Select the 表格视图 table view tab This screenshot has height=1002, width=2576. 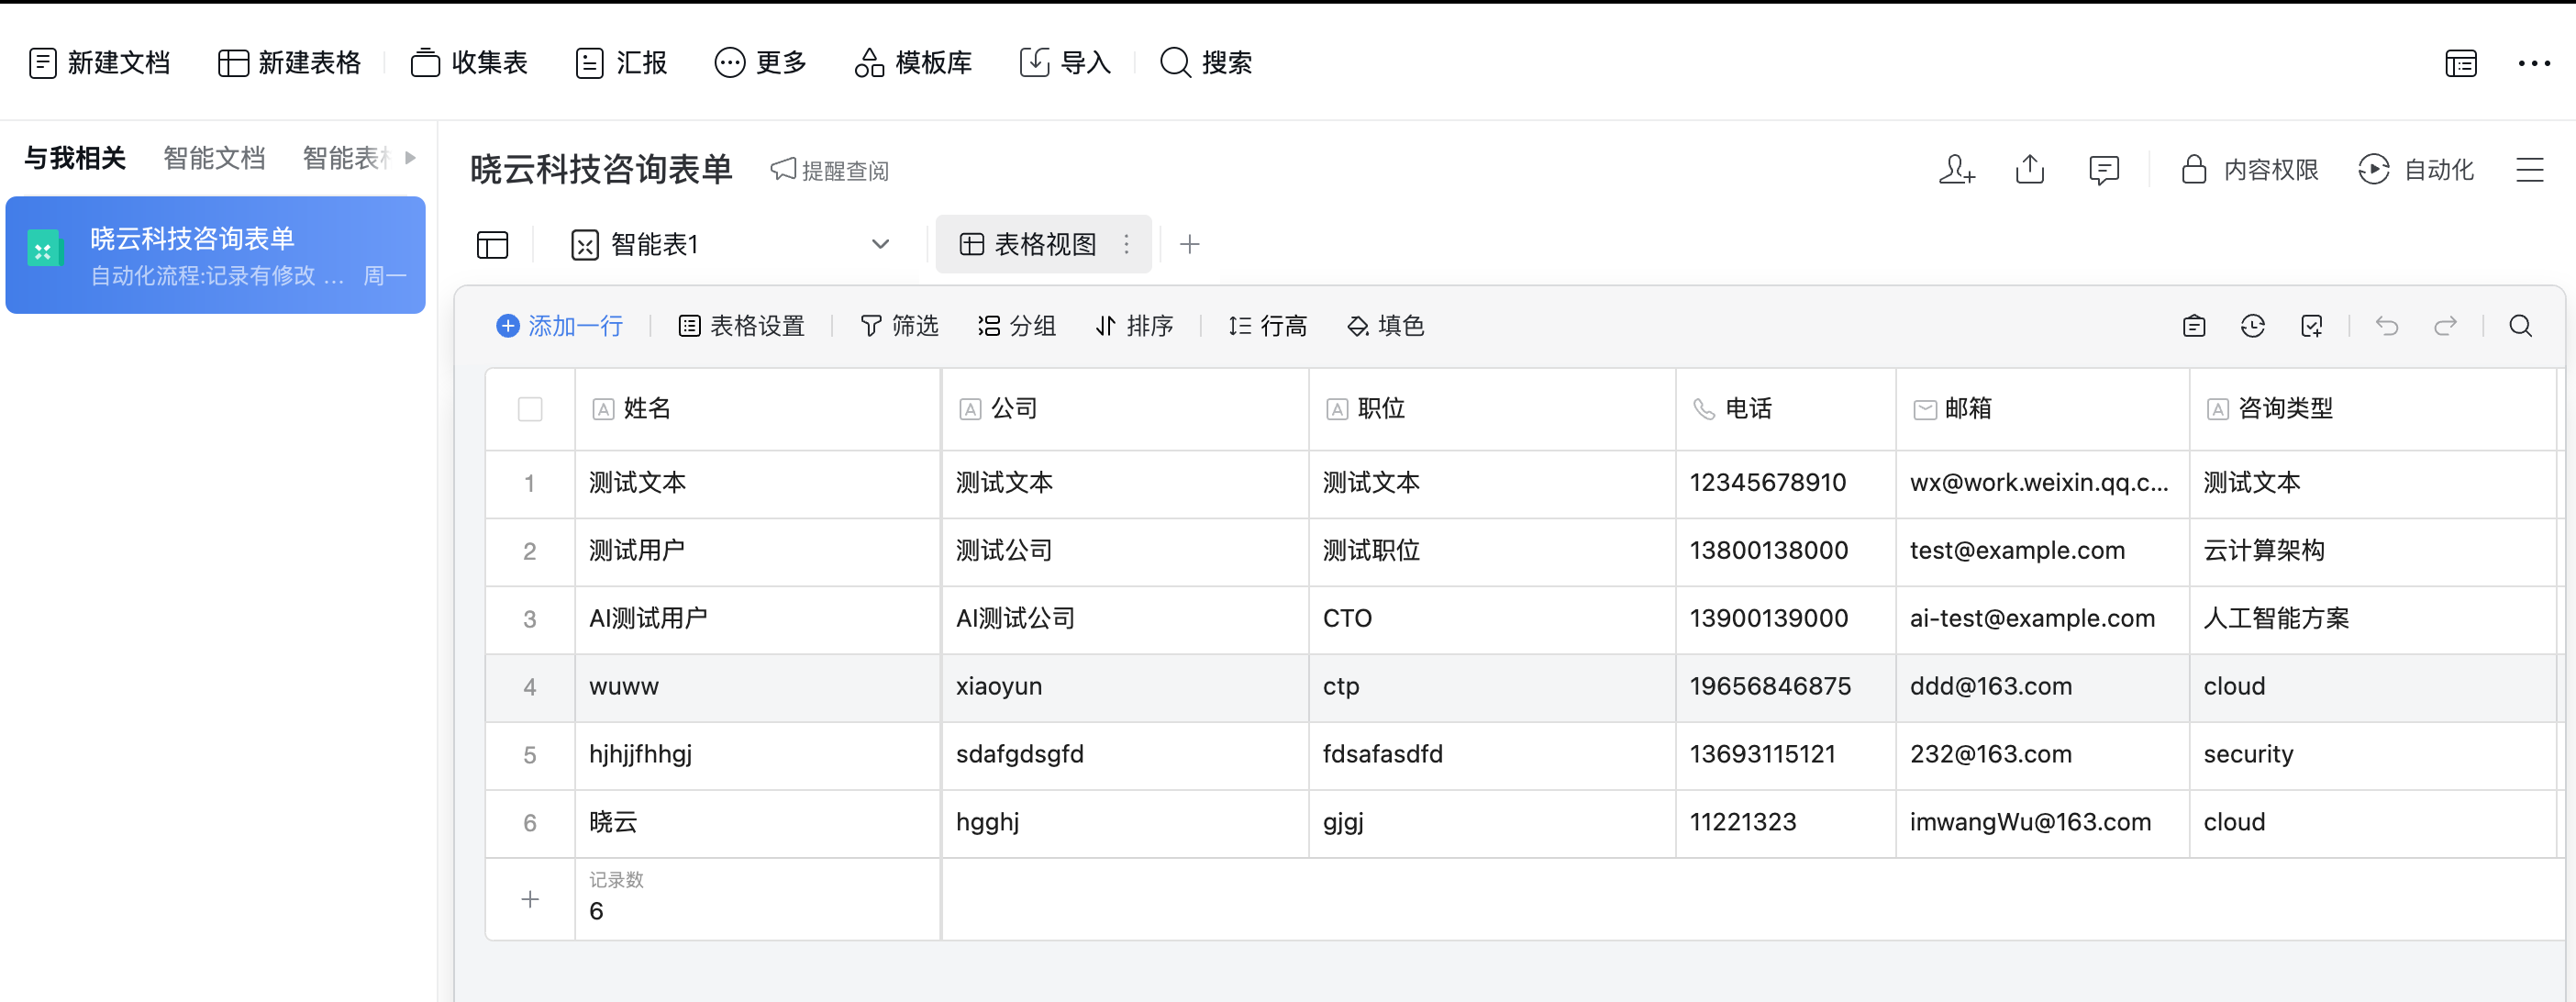click(1043, 244)
